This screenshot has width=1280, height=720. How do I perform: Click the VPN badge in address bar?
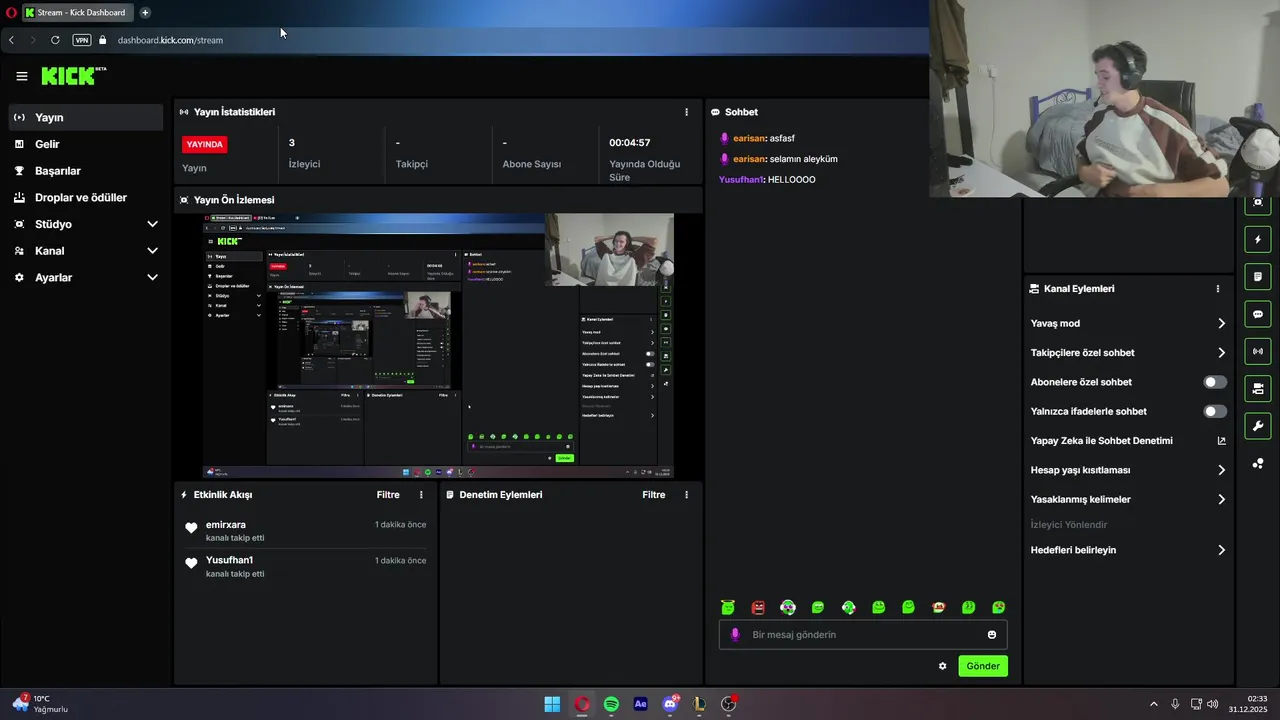82,40
